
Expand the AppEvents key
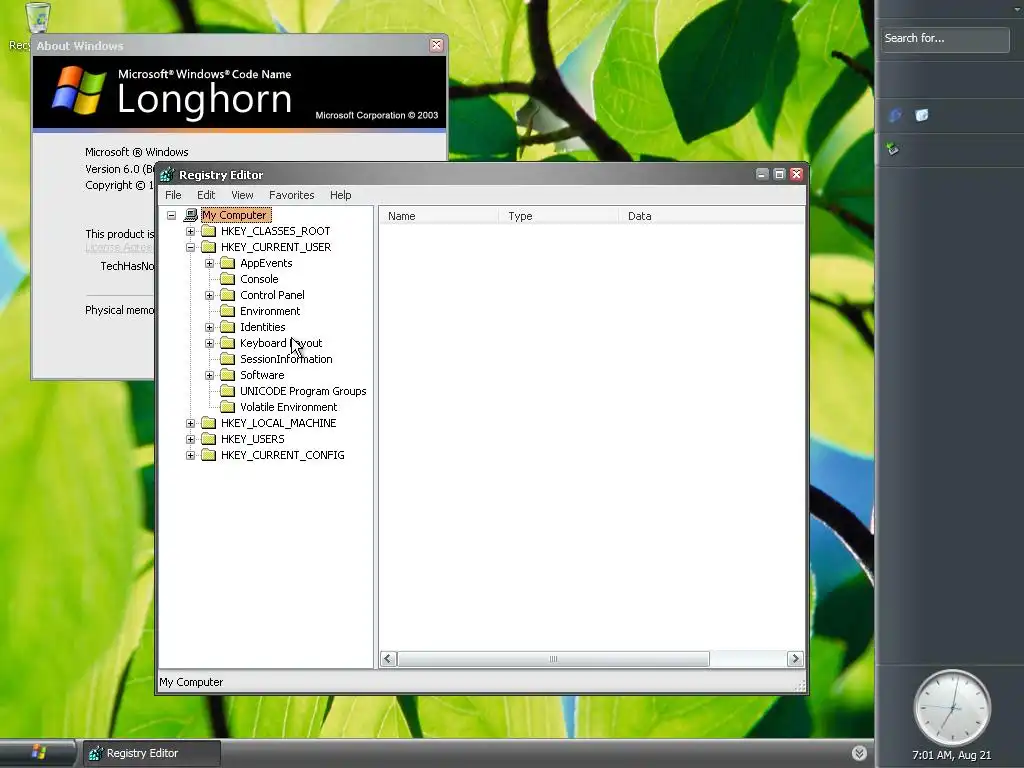209,263
